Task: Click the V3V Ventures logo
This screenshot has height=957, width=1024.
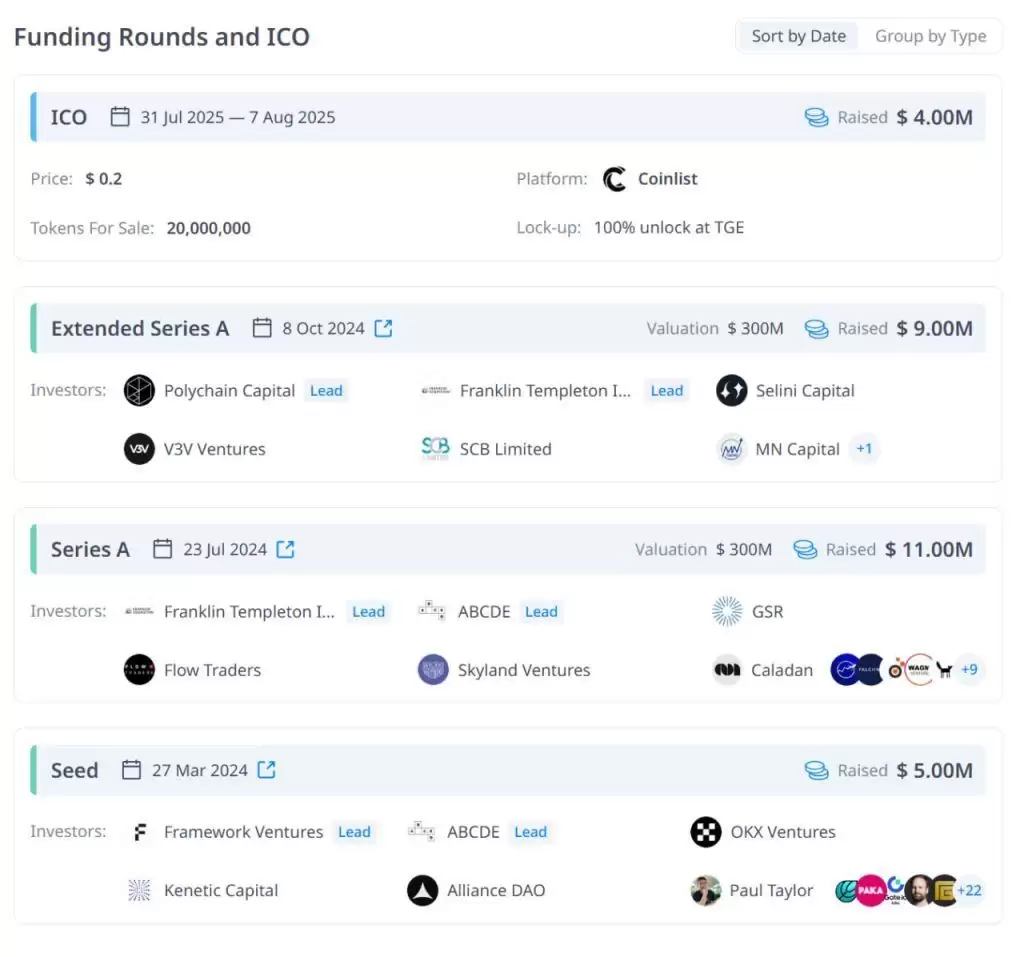Action: [139, 449]
